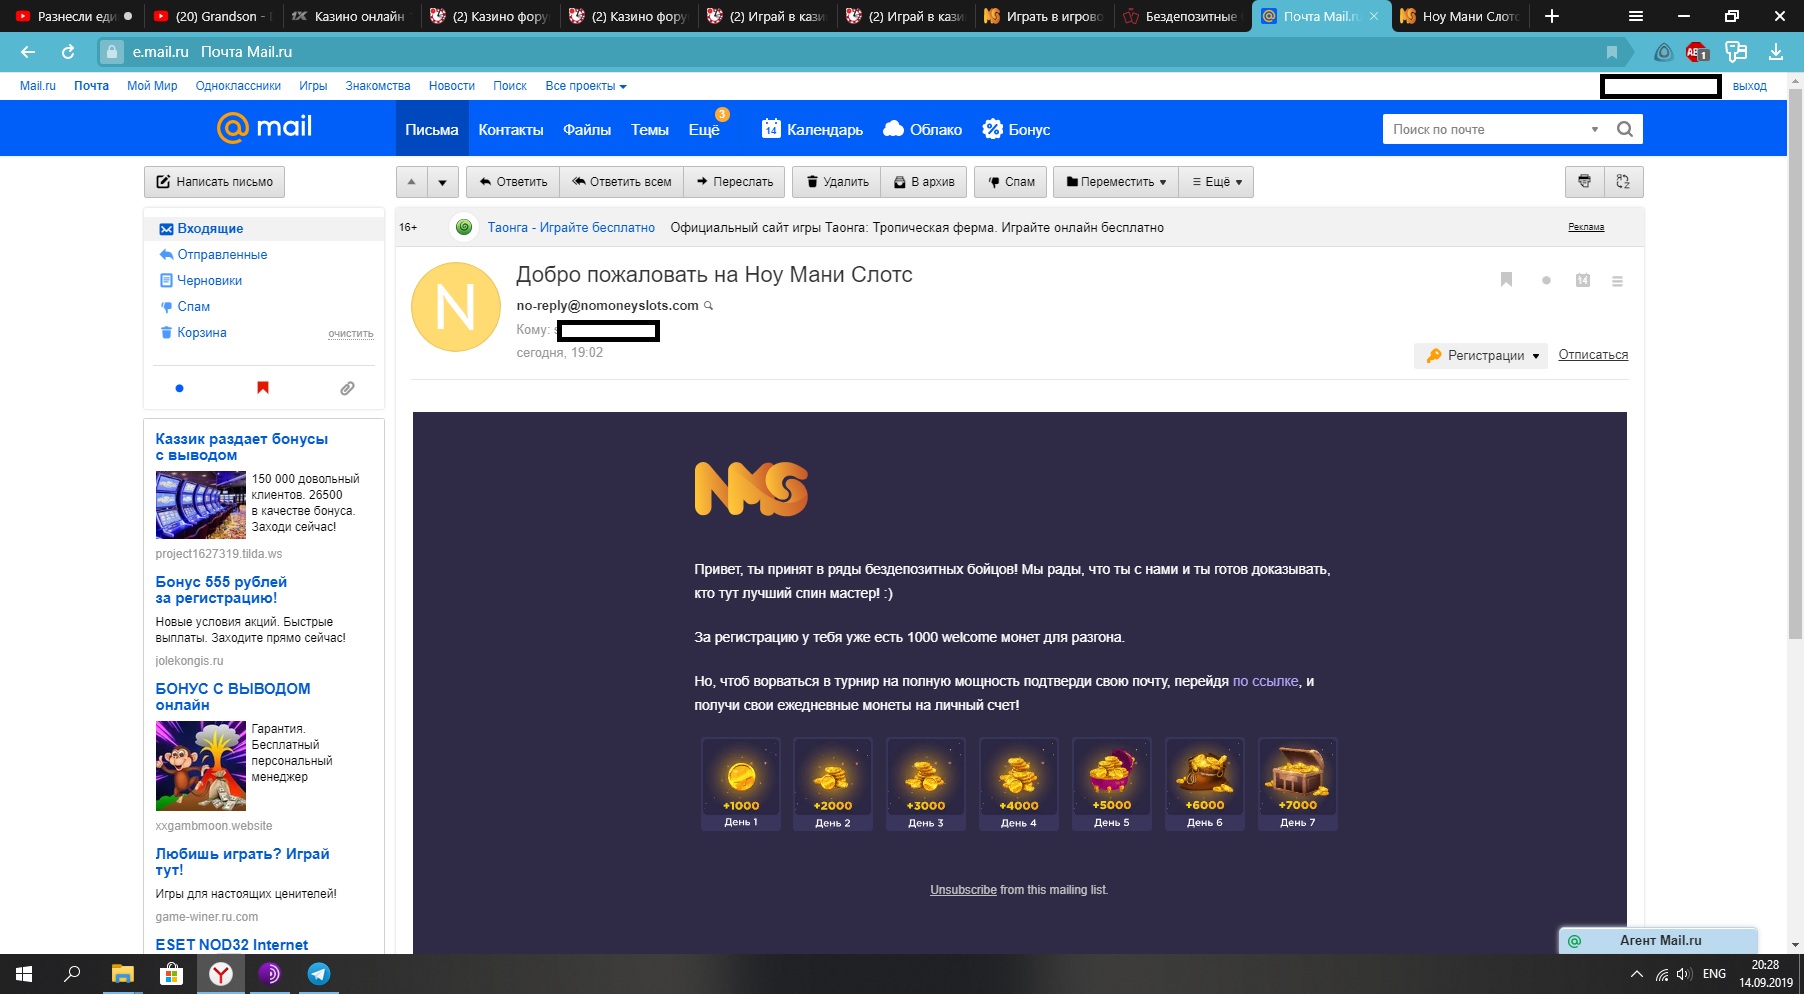
Task: Click the В архив button
Action: coord(925,182)
